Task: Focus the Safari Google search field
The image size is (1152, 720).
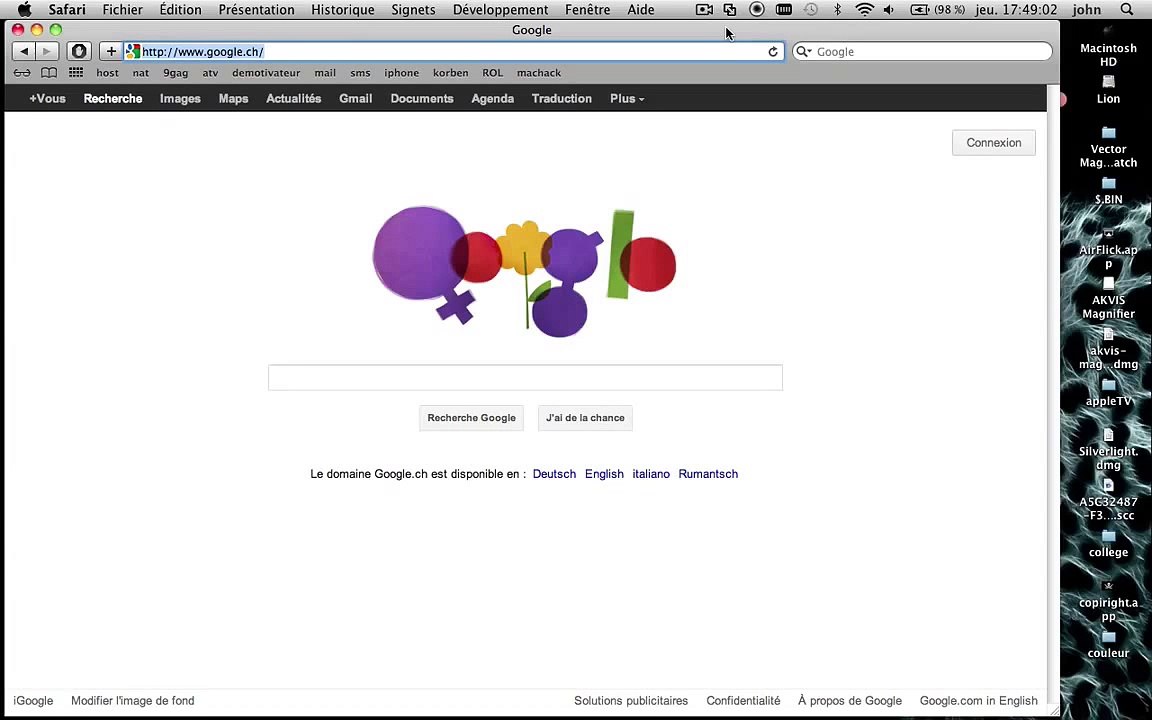Action: click(923, 51)
